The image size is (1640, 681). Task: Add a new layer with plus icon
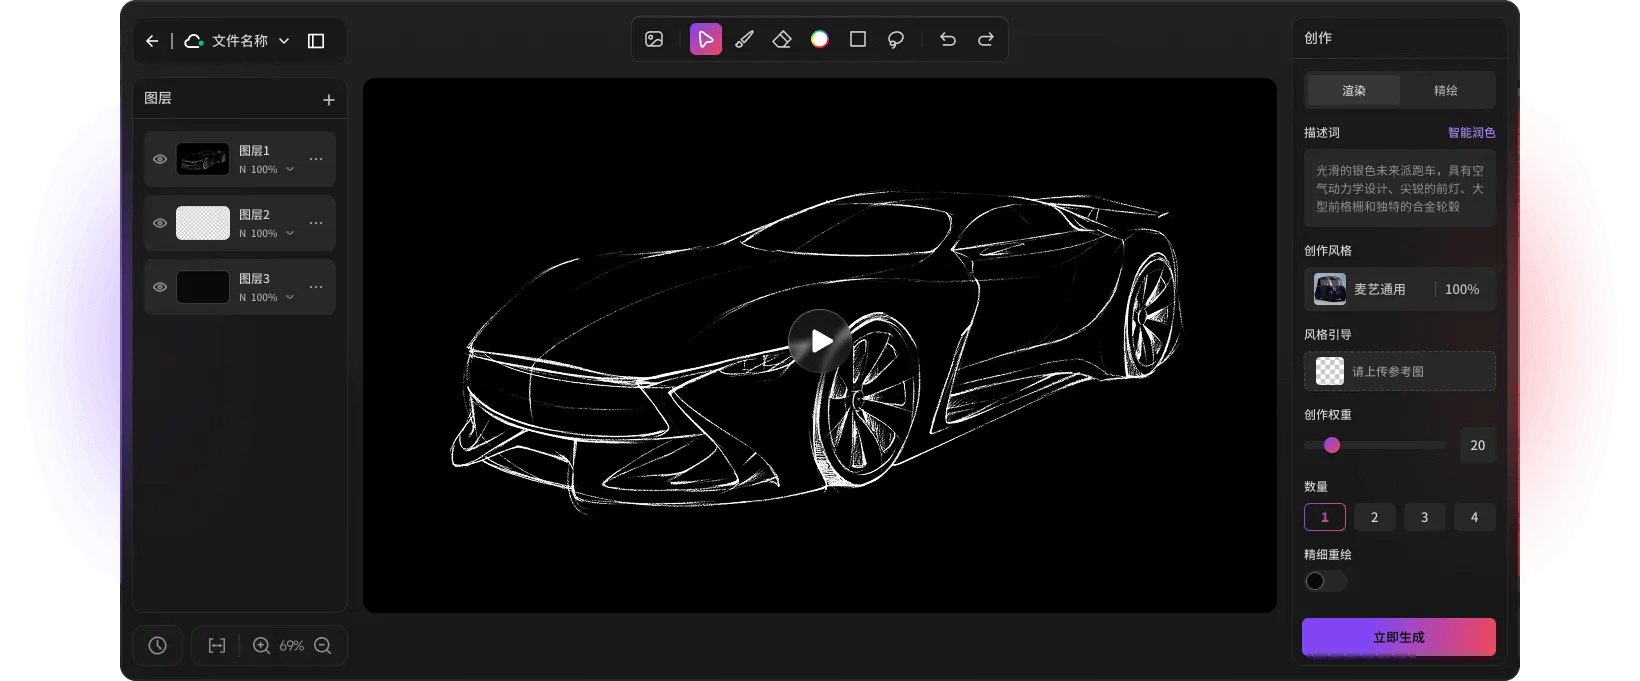(328, 100)
